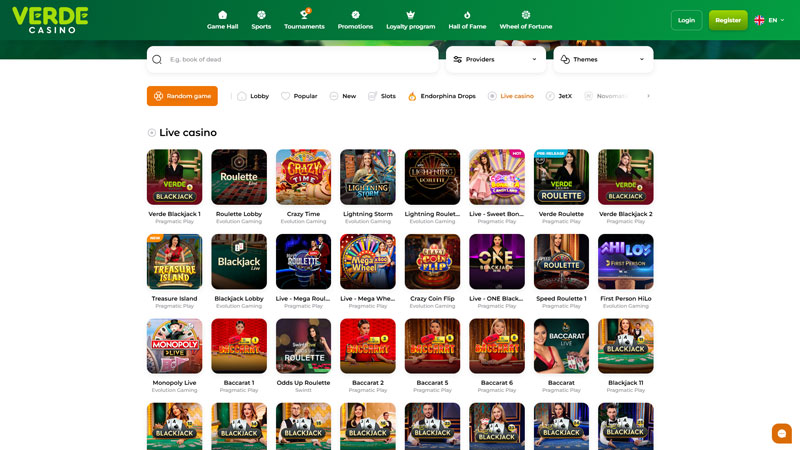Open Lightning Storm game thumbnail
Image resolution: width=800 pixels, height=450 pixels.
[x=368, y=177]
